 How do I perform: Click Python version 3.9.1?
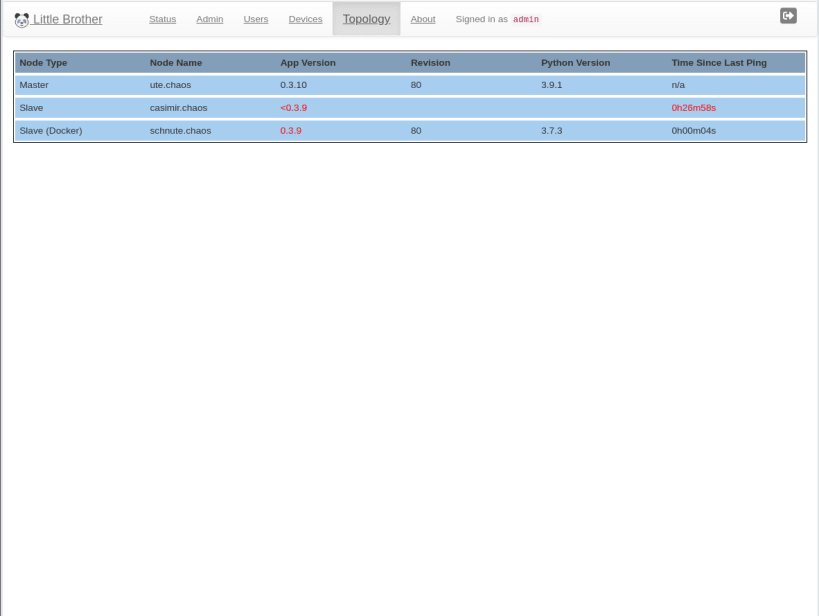552,85
